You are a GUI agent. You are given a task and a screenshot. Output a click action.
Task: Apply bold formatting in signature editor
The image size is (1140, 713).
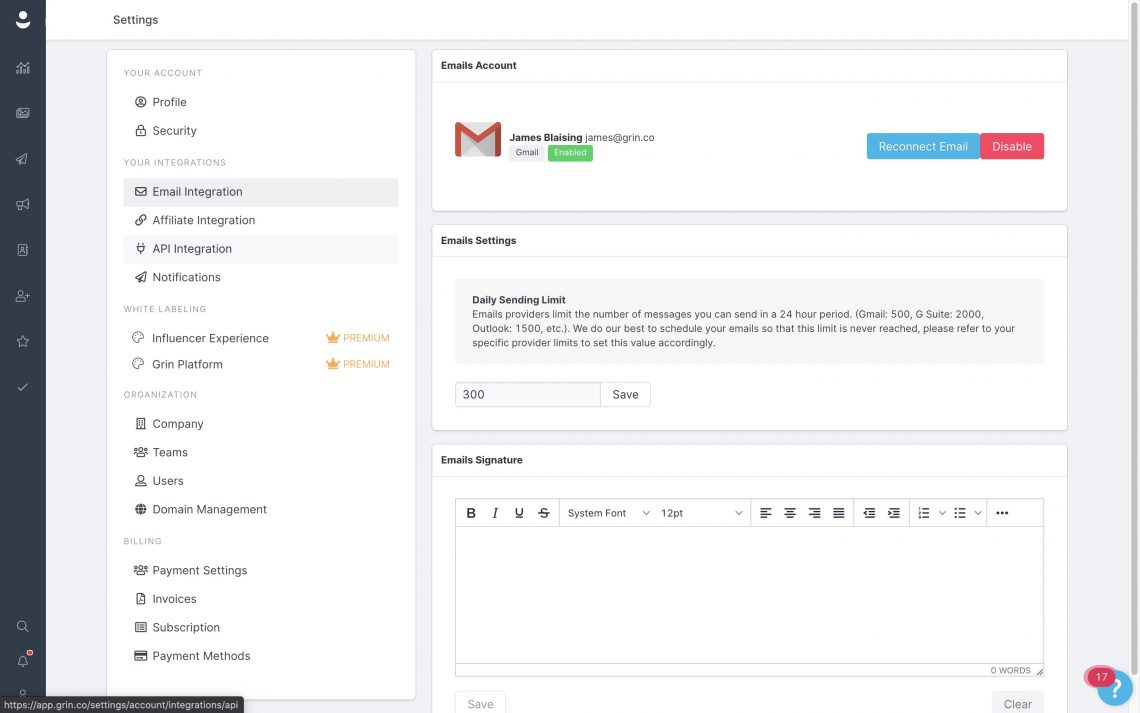pyautogui.click(x=470, y=512)
